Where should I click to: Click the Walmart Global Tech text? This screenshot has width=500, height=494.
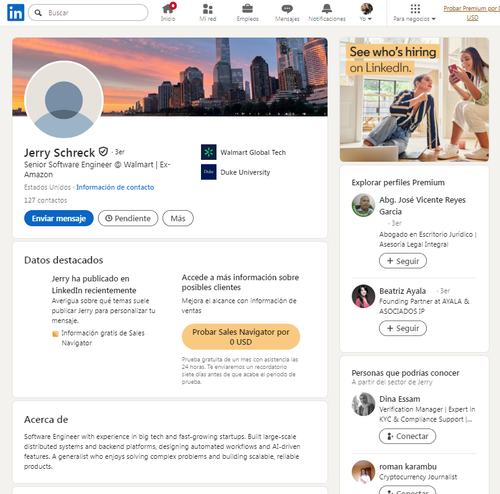coord(253,152)
